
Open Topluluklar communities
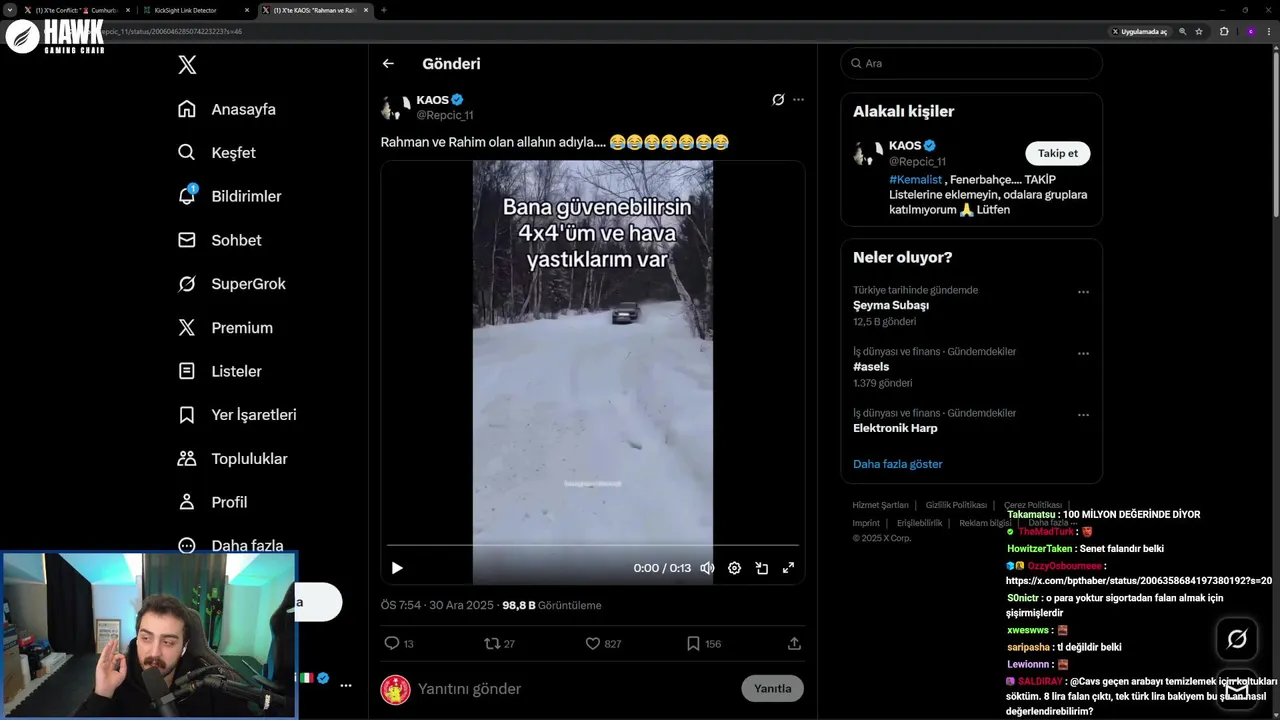[x=232, y=459]
